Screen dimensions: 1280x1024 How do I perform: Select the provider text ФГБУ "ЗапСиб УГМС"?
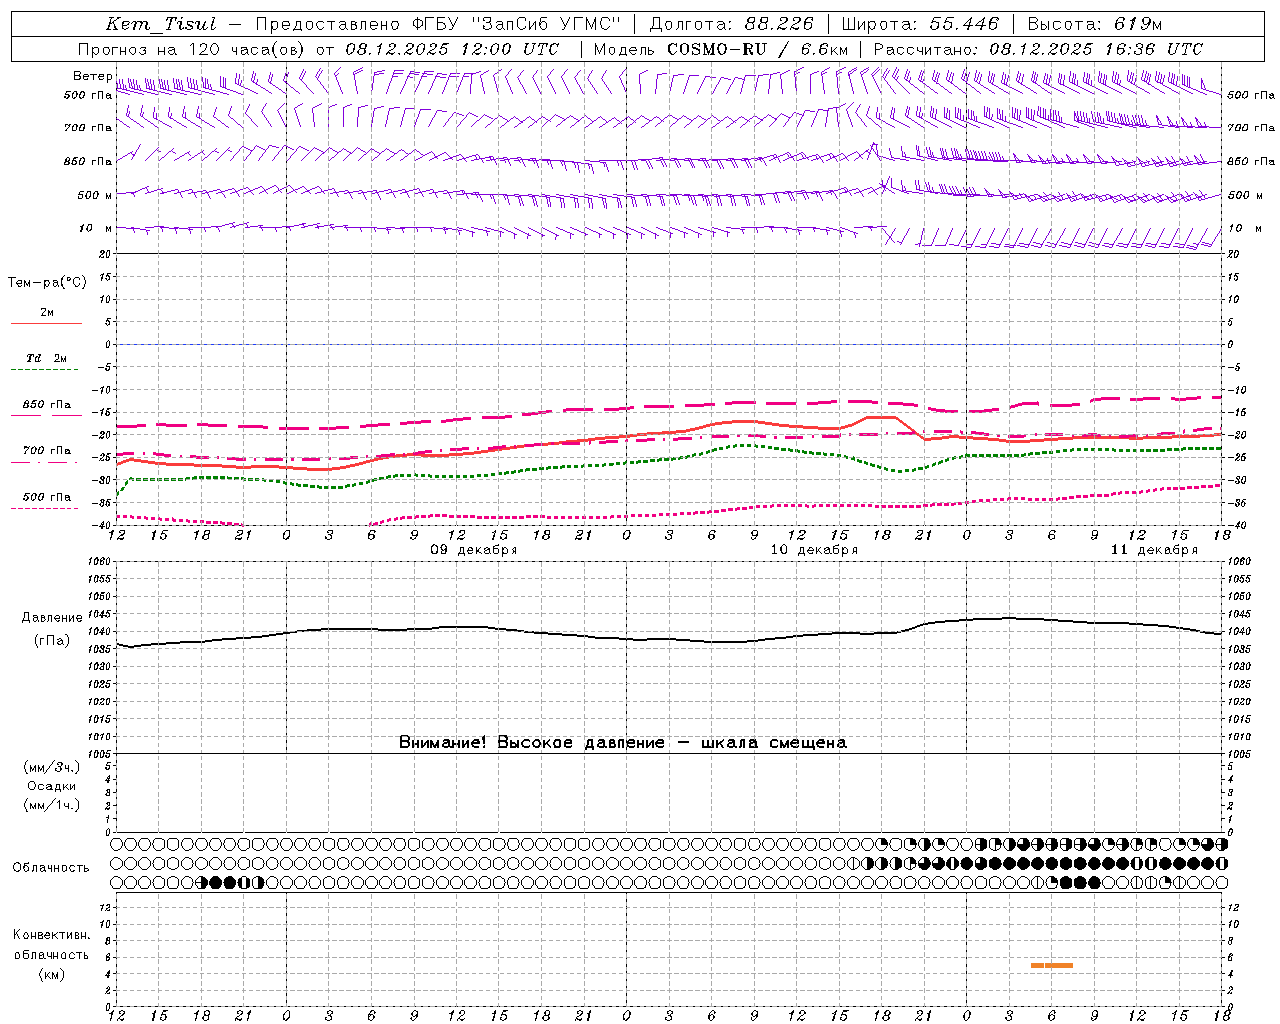[515, 24]
